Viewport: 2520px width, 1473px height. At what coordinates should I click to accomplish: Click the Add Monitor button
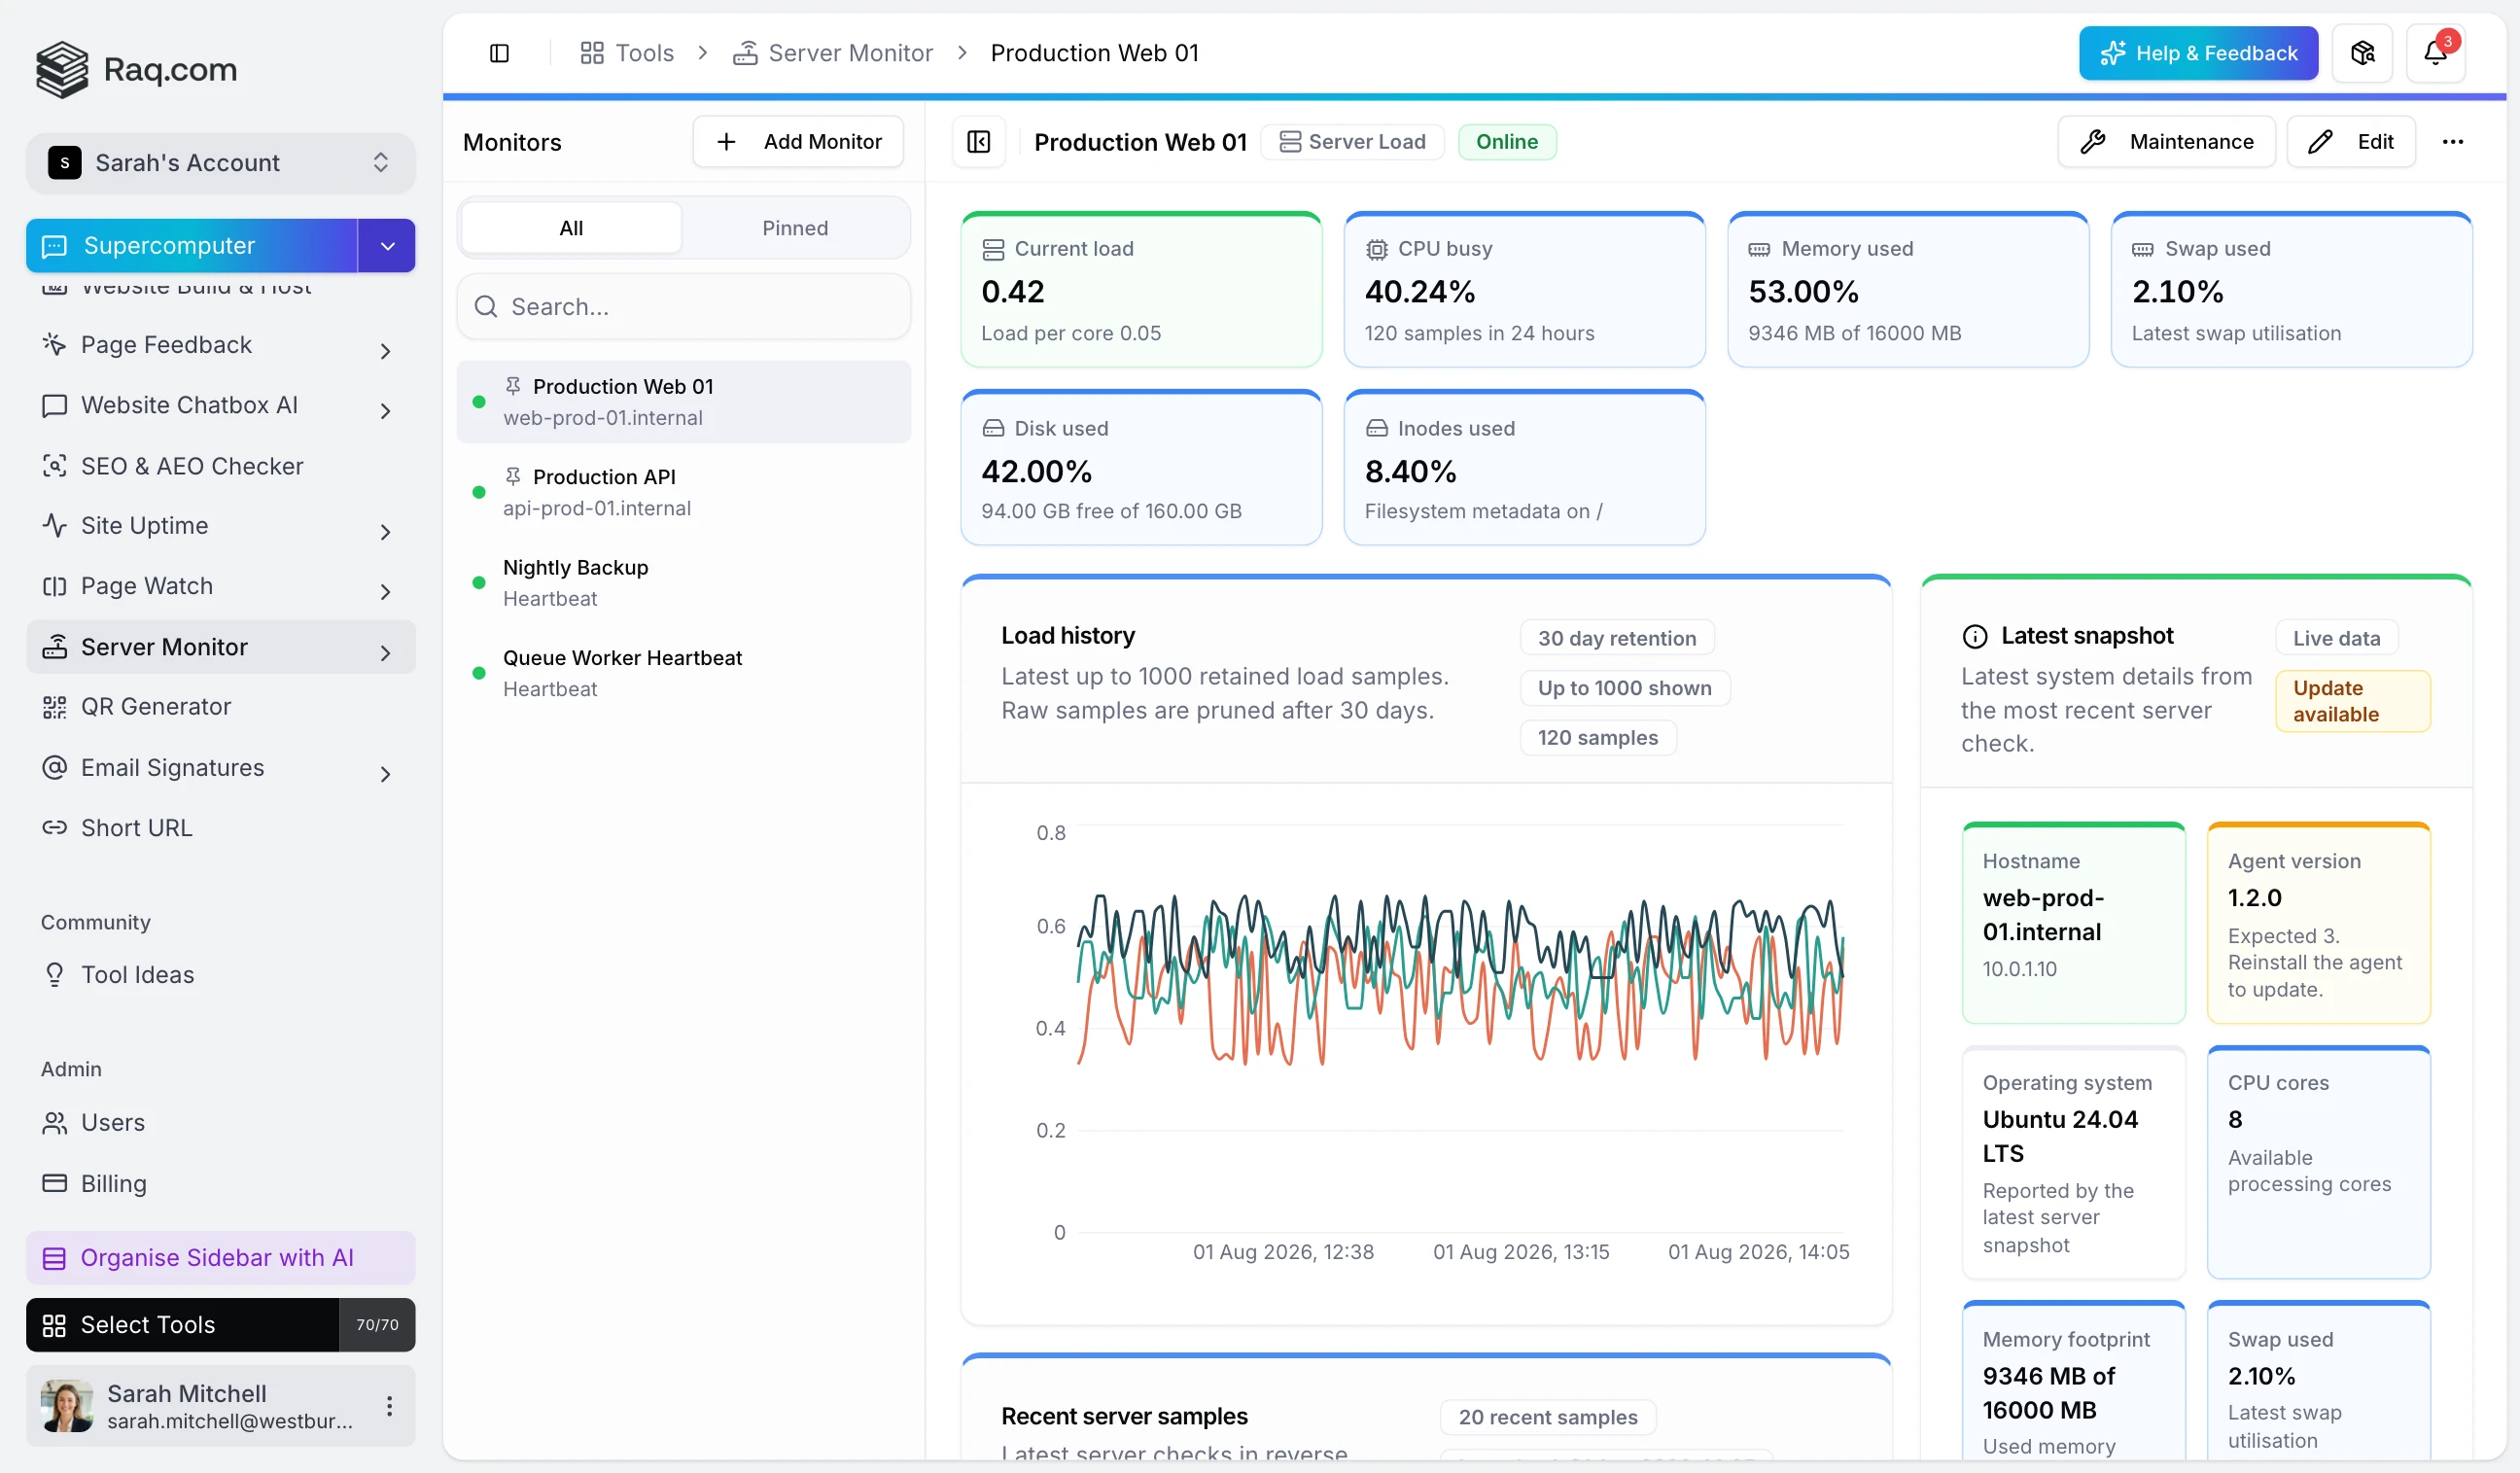(798, 142)
